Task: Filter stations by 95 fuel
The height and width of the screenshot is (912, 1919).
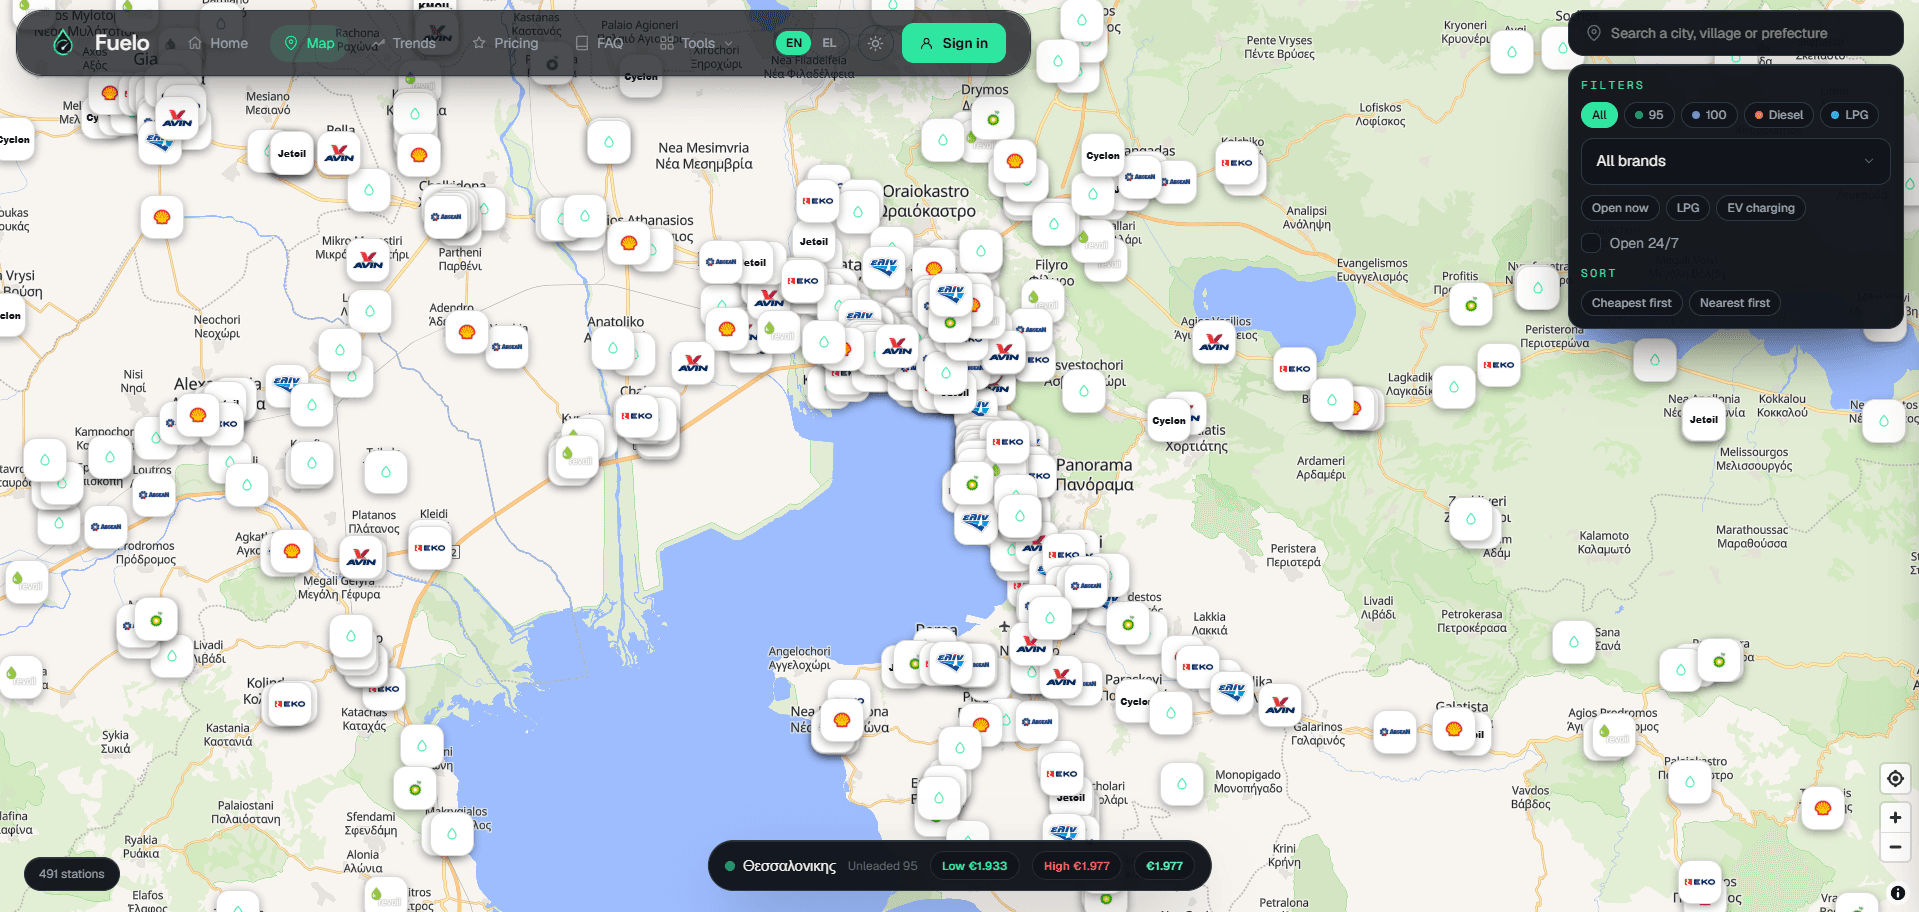Action: pyautogui.click(x=1649, y=115)
